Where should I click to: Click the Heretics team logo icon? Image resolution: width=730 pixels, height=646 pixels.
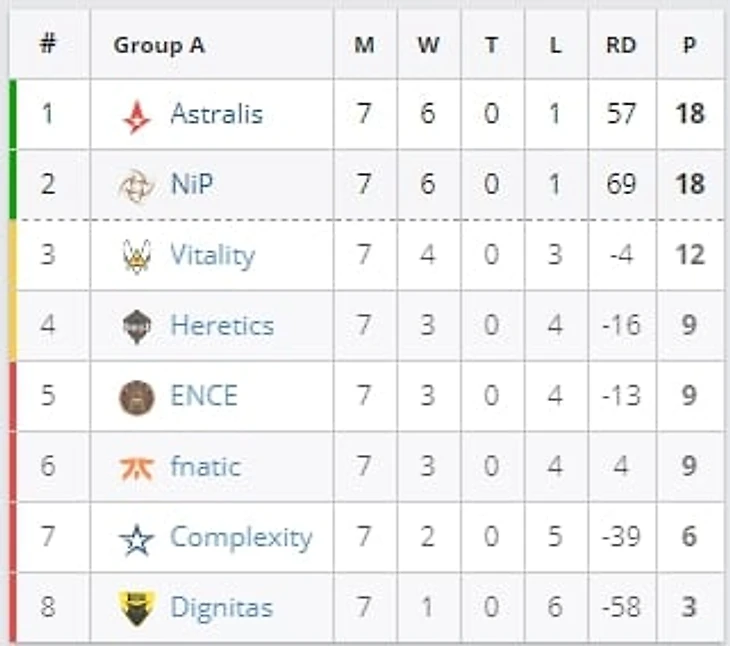pos(136,327)
